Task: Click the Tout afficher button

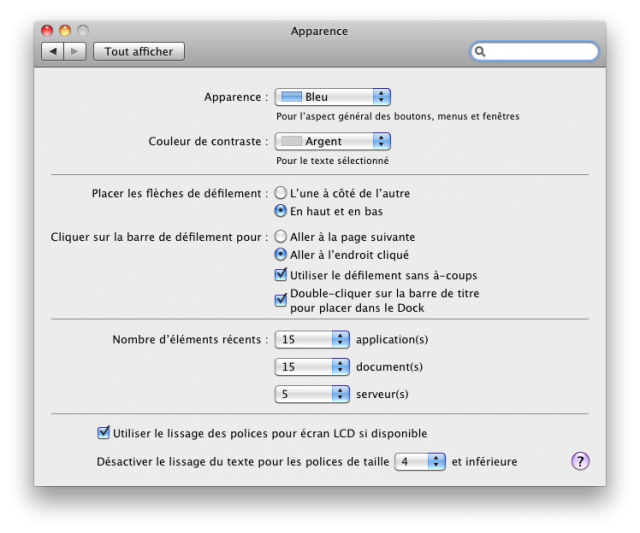Action: (139, 51)
